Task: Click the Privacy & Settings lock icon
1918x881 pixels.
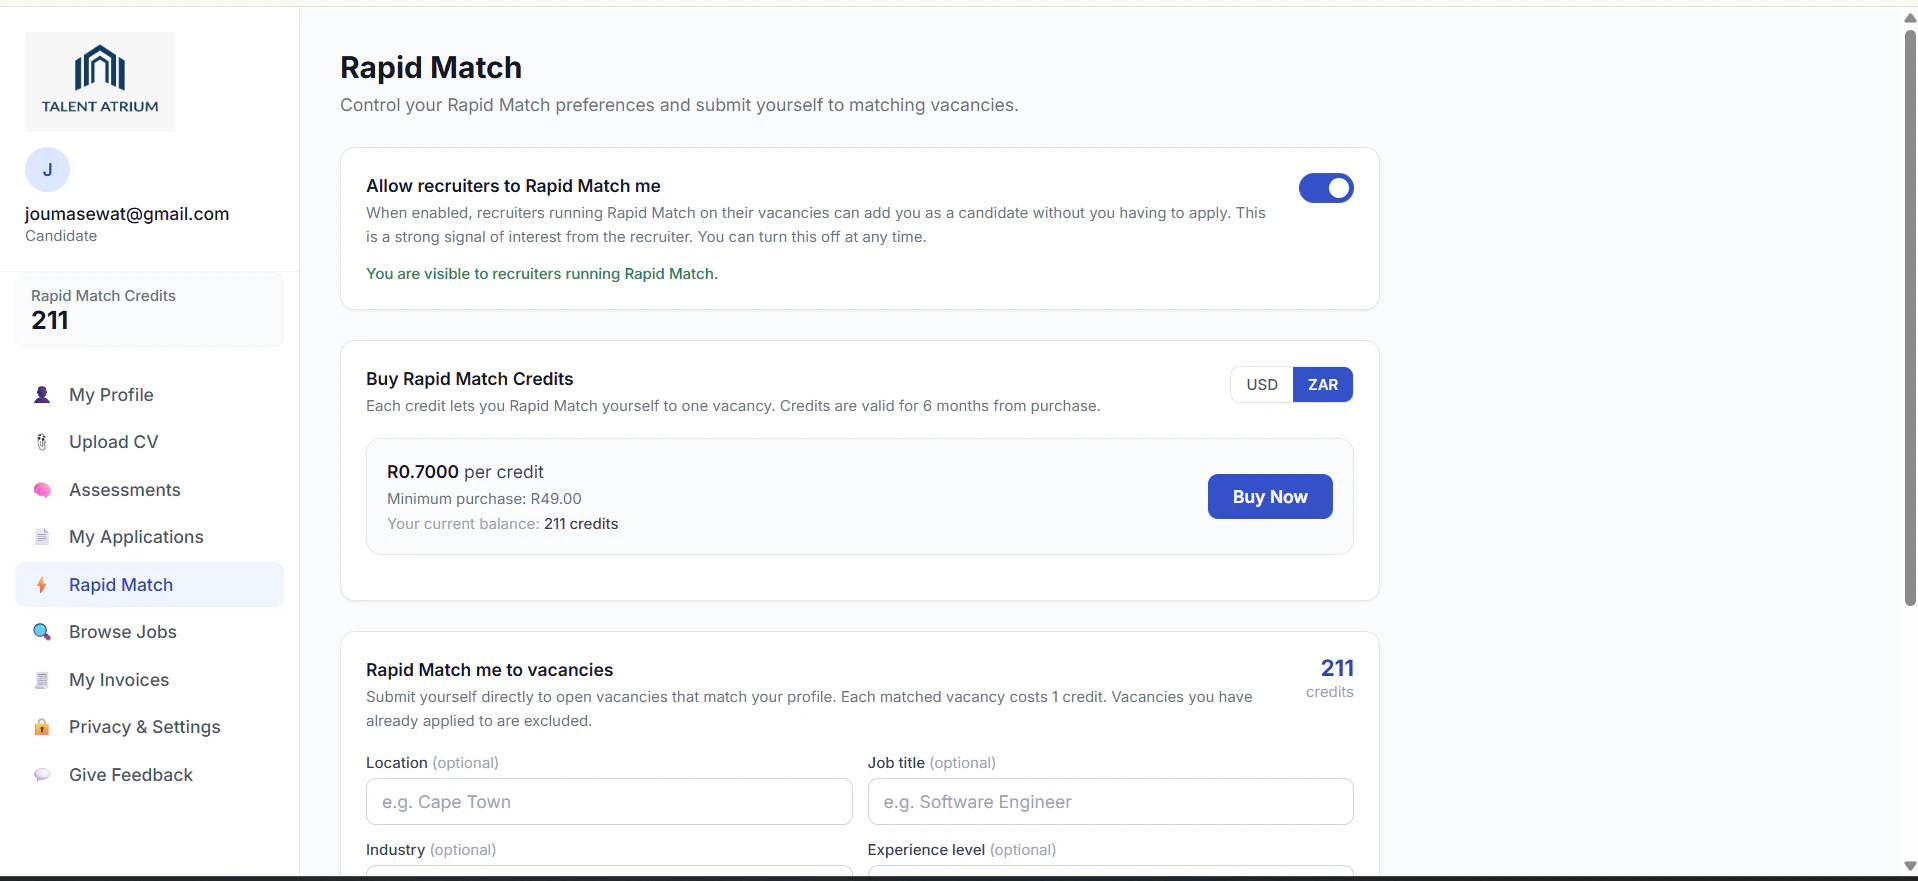Action: coord(42,727)
